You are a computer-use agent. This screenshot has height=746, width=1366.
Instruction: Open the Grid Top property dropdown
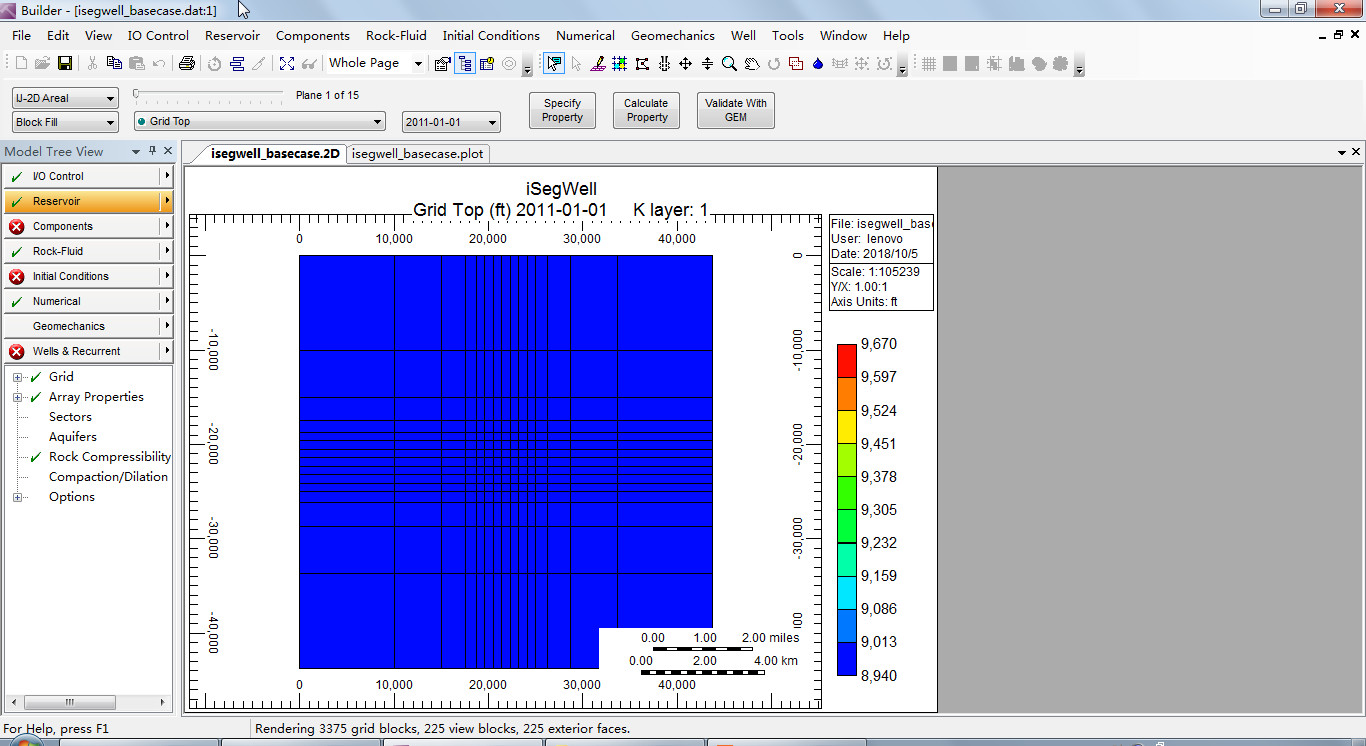259,121
